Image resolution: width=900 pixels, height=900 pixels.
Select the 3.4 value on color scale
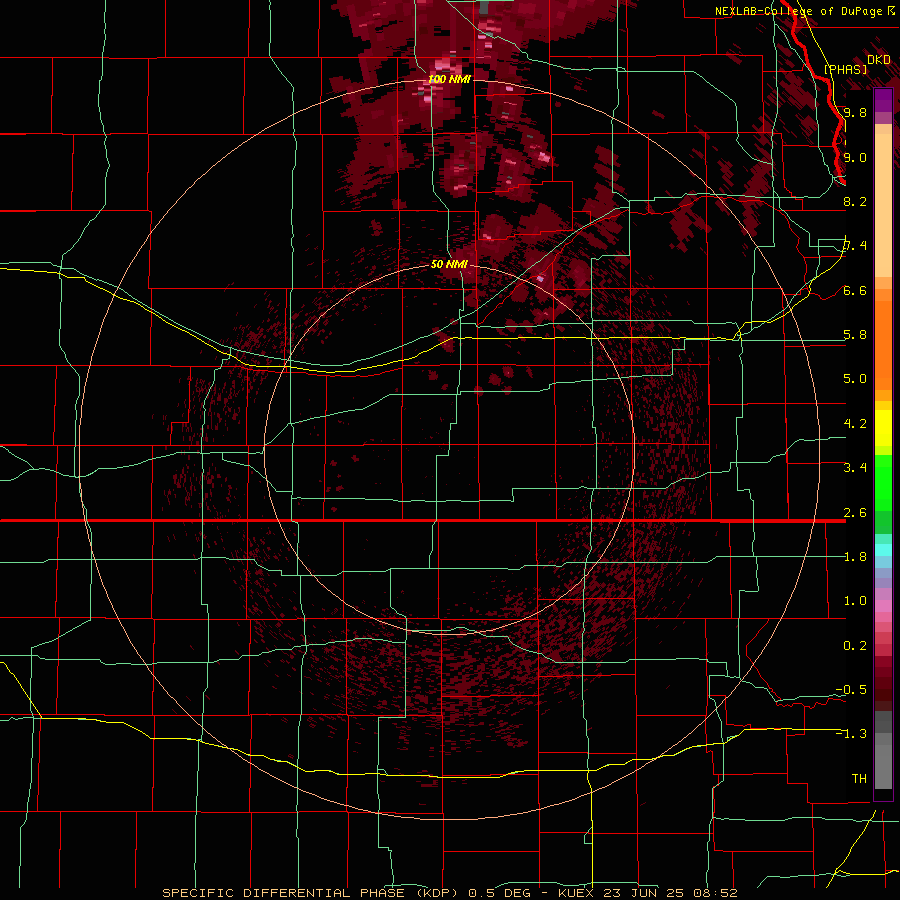click(855, 468)
